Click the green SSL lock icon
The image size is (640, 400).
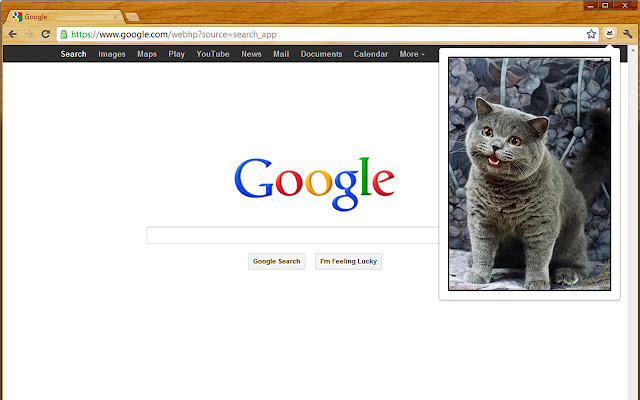[64, 34]
